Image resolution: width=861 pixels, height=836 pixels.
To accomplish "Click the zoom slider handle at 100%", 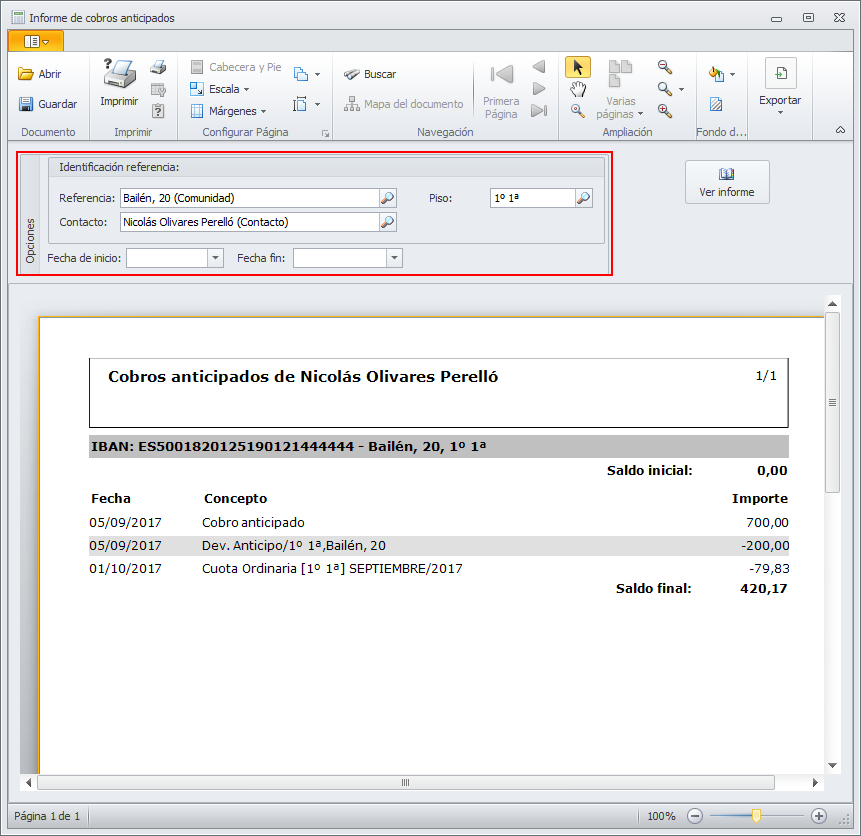I will pos(756,816).
